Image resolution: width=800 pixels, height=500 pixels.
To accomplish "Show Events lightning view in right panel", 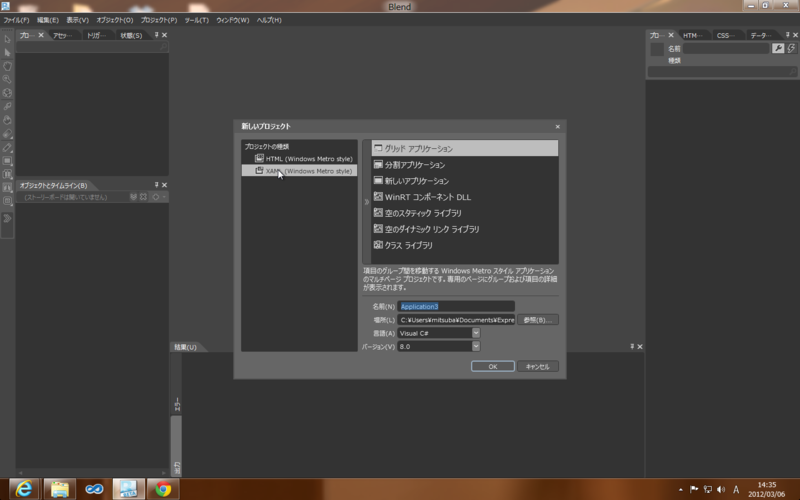I will 791,48.
